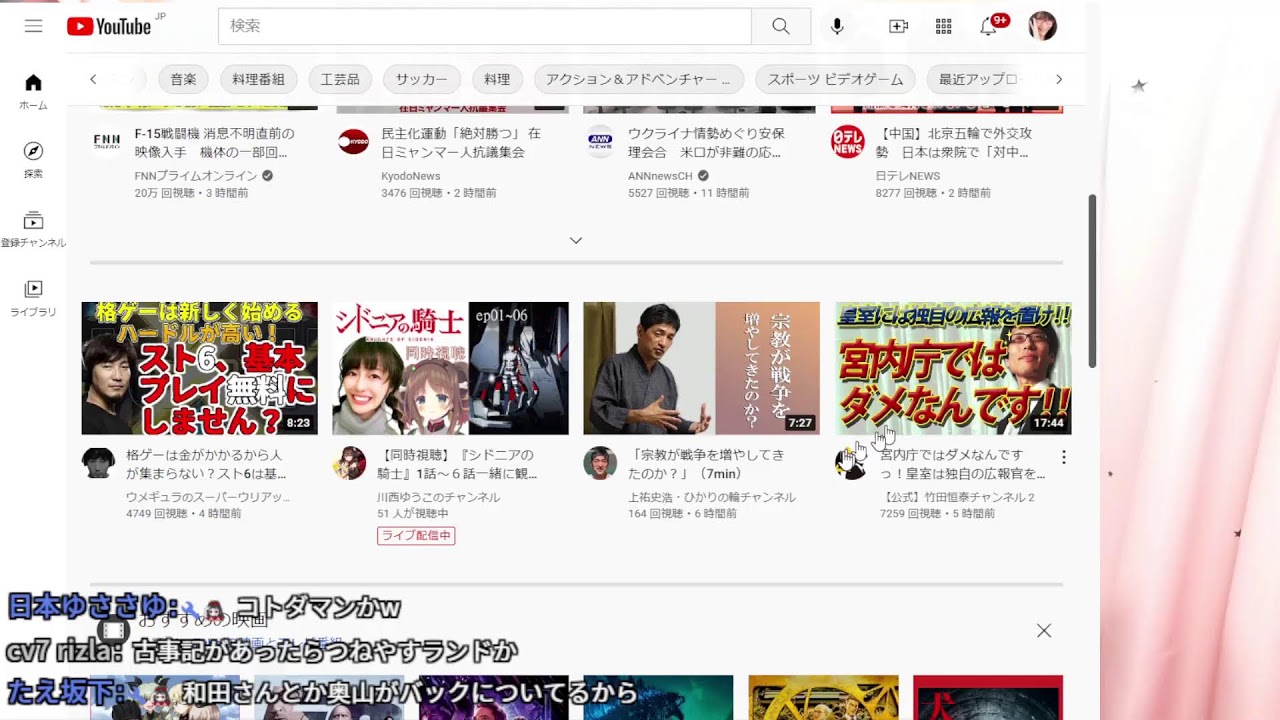Click the search magnifier icon
Image resolution: width=1280 pixels, height=720 pixels.
click(x=780, y=26)
